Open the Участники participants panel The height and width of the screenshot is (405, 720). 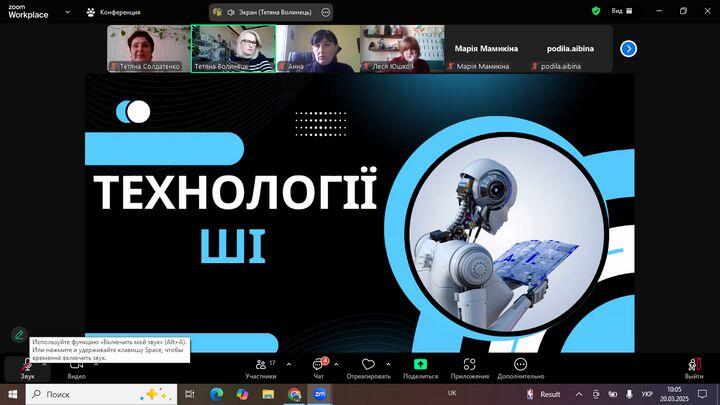pyautogui.click(x=261, y=369)
